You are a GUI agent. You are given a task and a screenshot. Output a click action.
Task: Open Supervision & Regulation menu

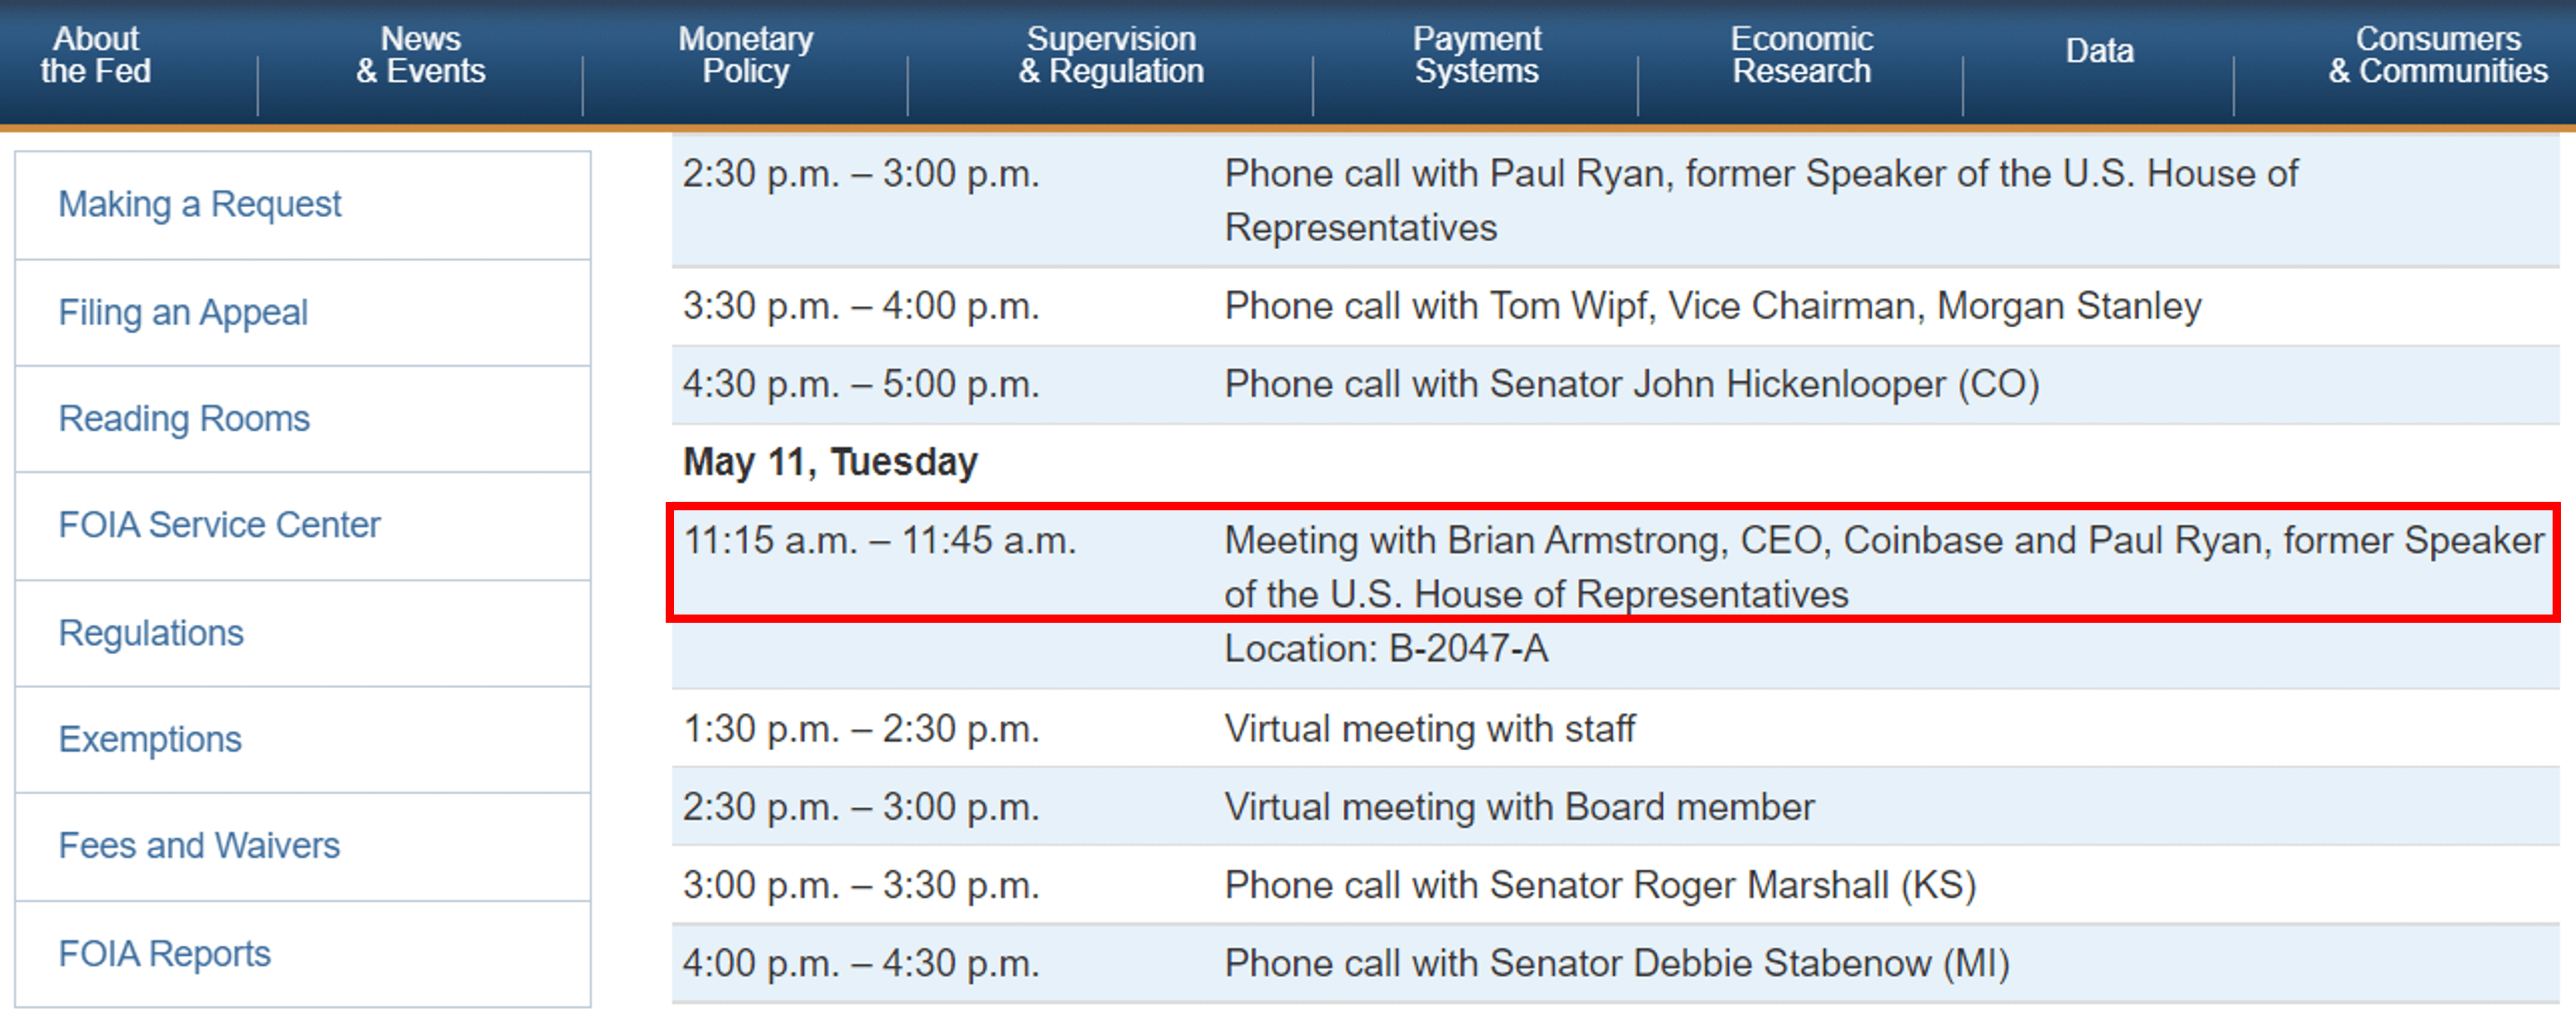(x=1111, y=55)
